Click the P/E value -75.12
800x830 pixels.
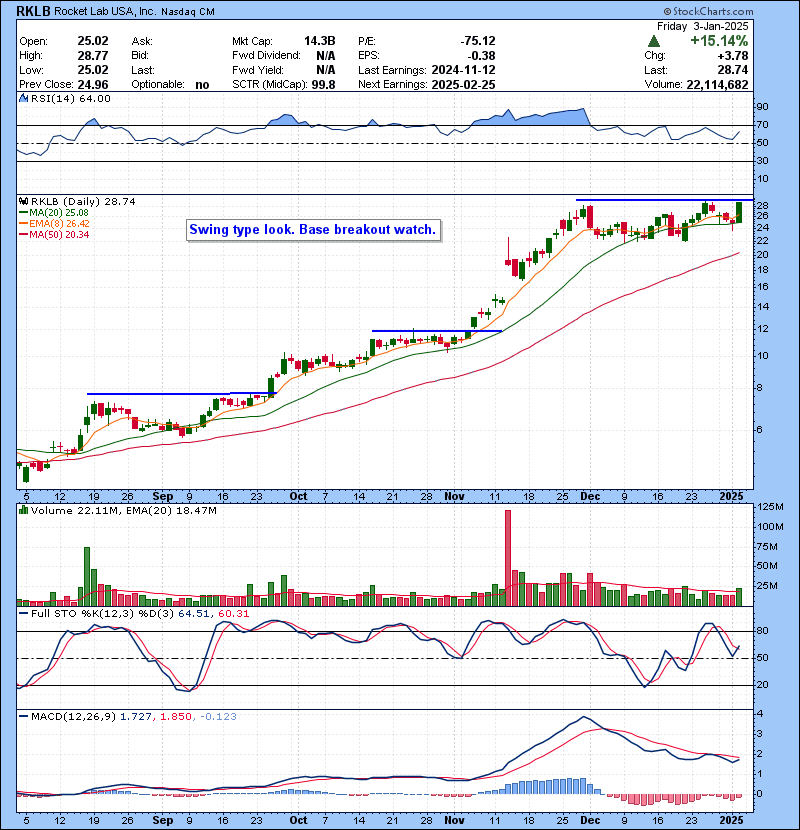click(478, 41)
